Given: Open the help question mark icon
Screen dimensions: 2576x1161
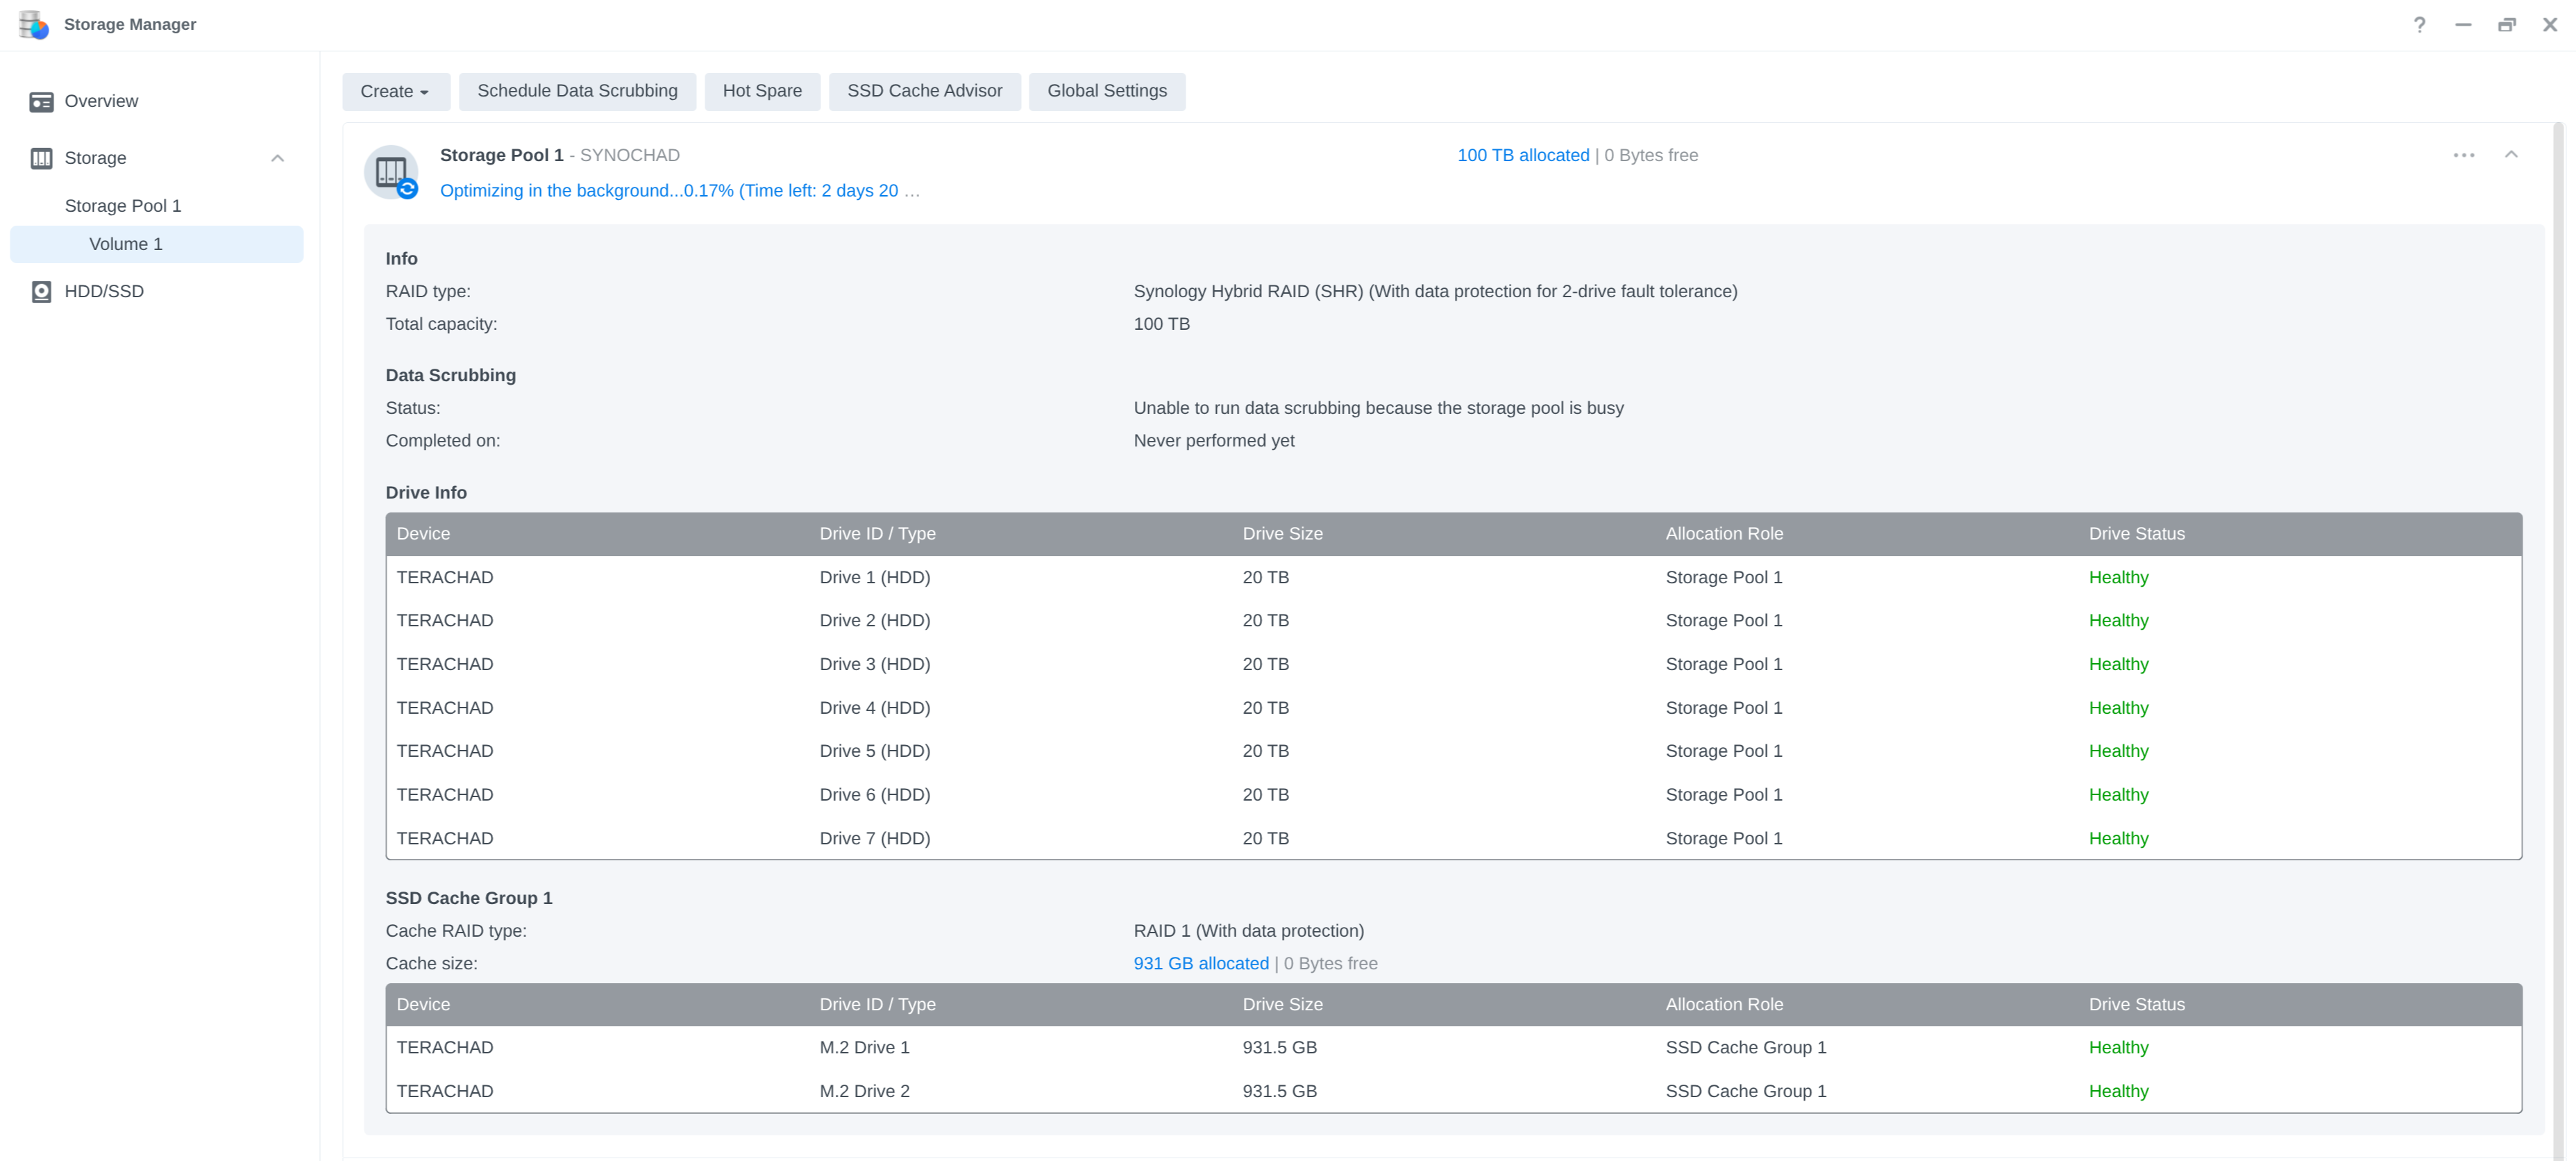Looking at the screenshot, I should [x=2419, y=25].
